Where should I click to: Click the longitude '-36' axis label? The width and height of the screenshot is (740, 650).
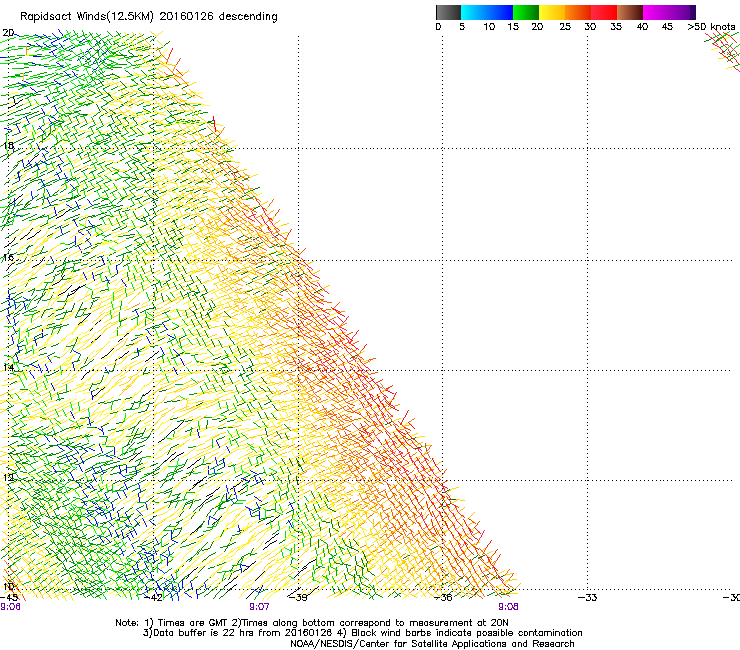(x=443, y=598)
